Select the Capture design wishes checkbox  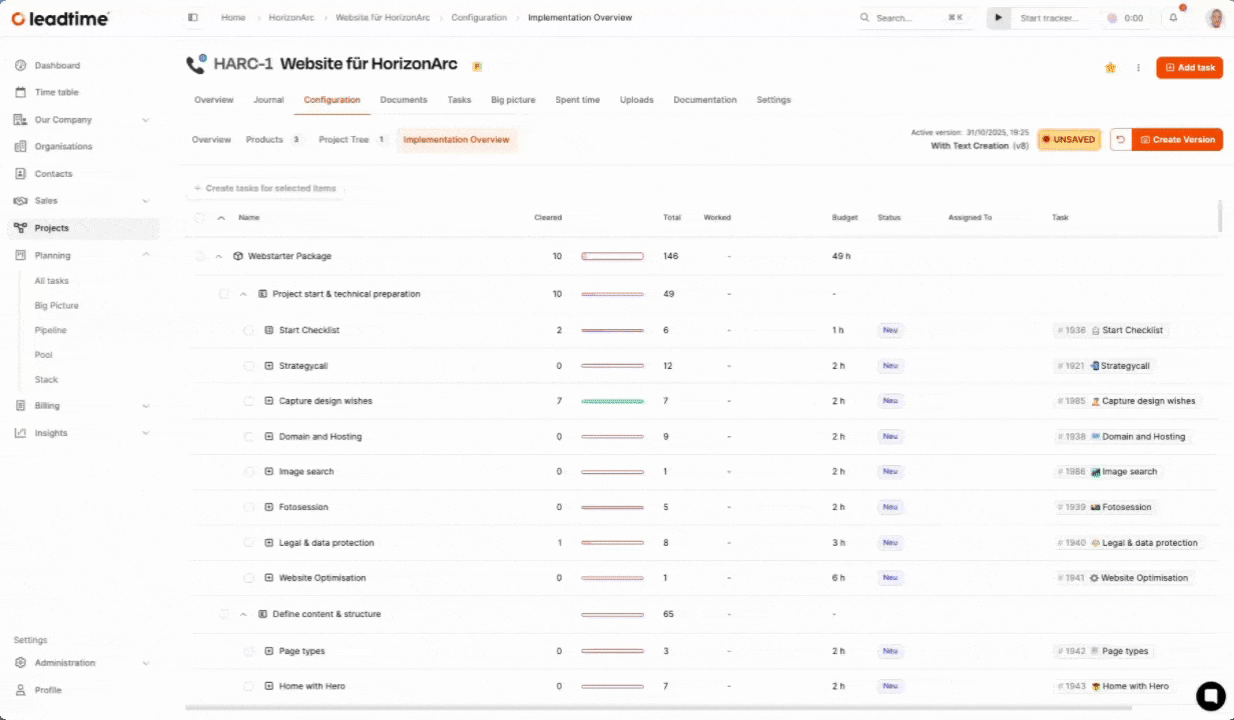tap(249, 401)
